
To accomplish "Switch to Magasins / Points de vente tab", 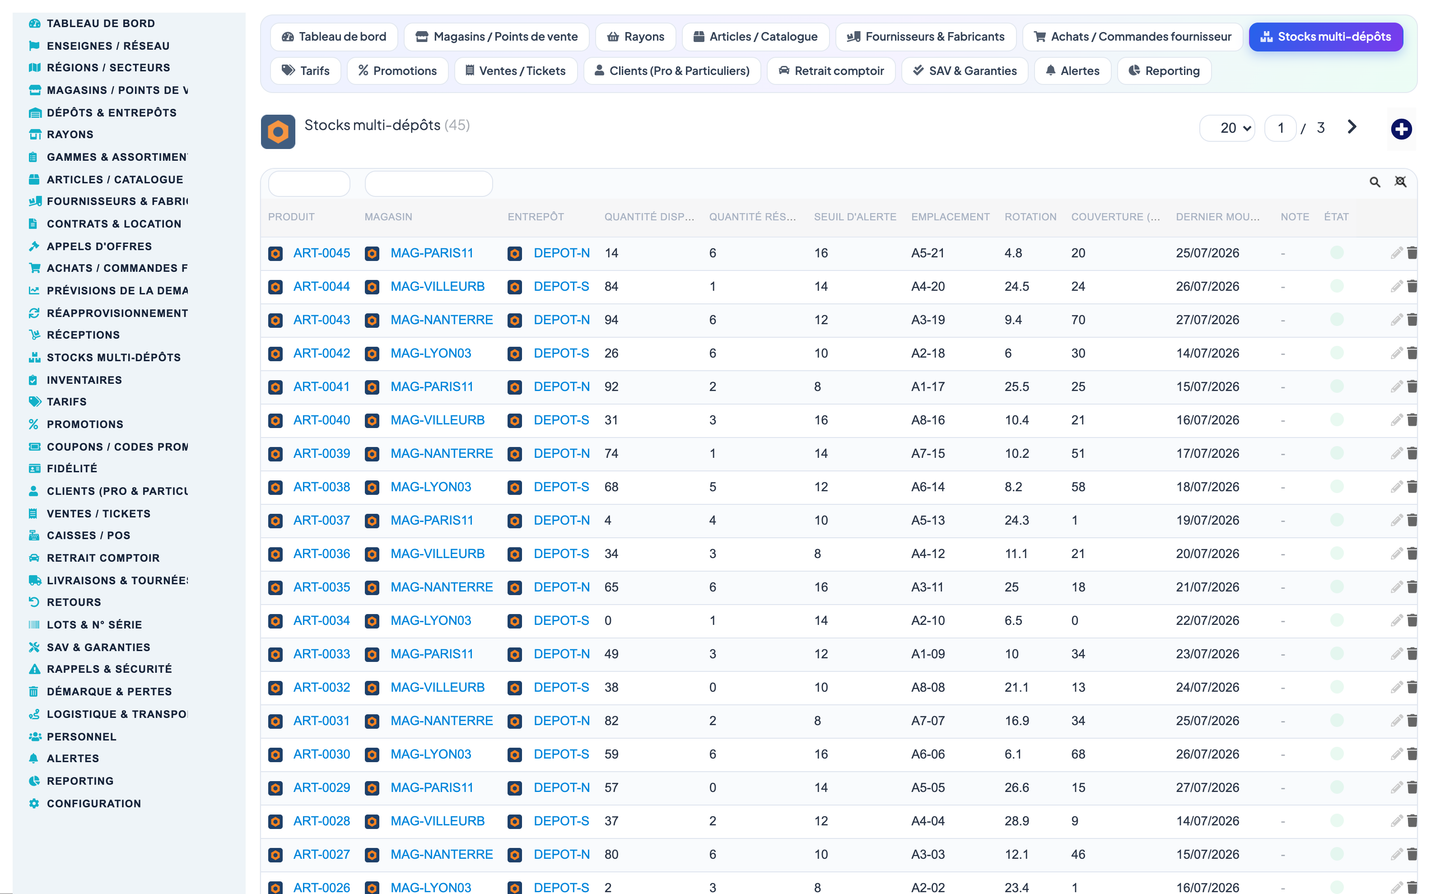I will (x=497, y=37).
